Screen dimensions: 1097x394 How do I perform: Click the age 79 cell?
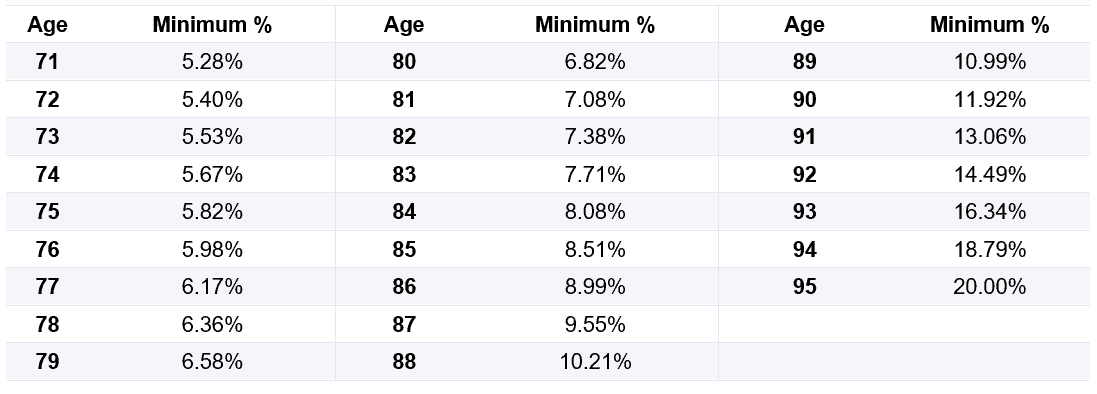pyautogui.click(x=47, y=362)
